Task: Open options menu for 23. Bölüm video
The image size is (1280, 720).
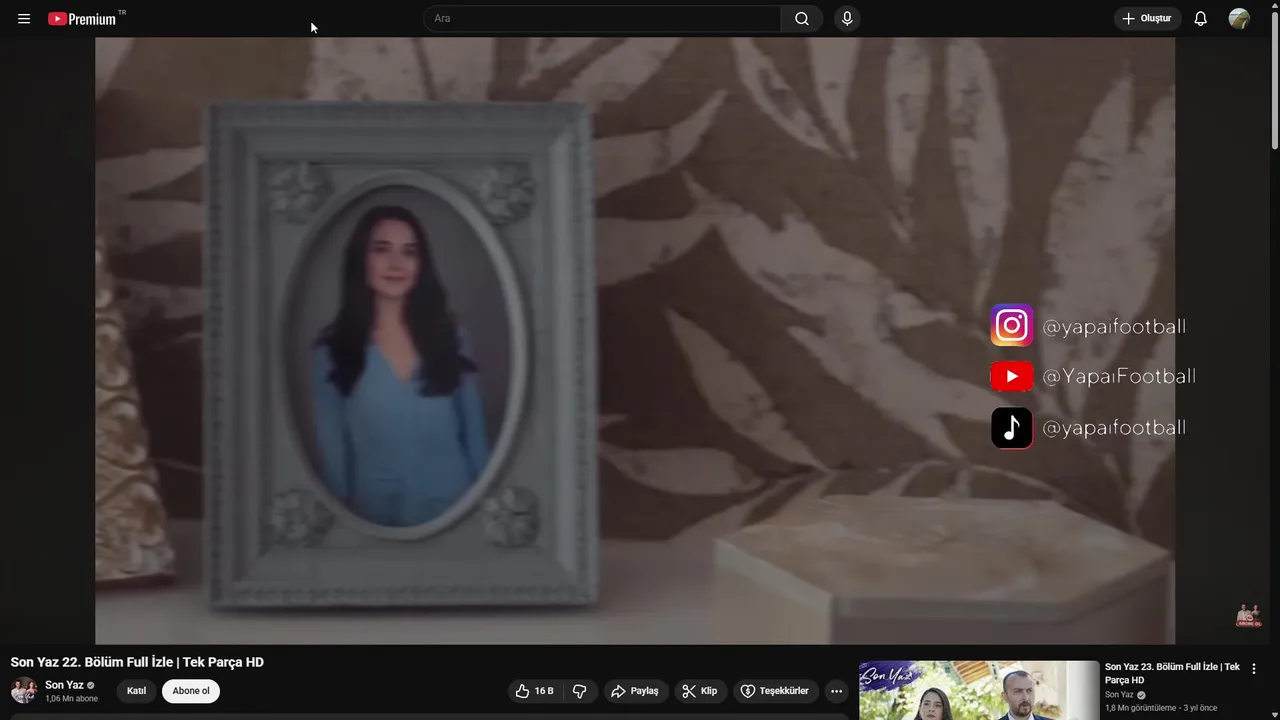Action: pyautogui.click(x=1254, y=669)
